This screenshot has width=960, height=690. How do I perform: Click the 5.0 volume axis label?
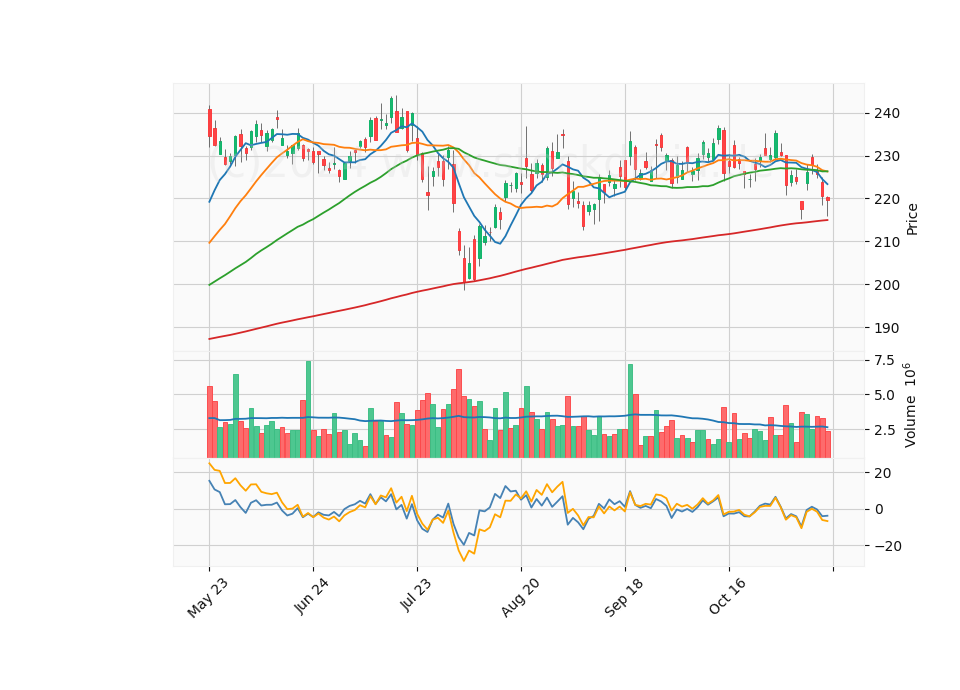point(885,395)
